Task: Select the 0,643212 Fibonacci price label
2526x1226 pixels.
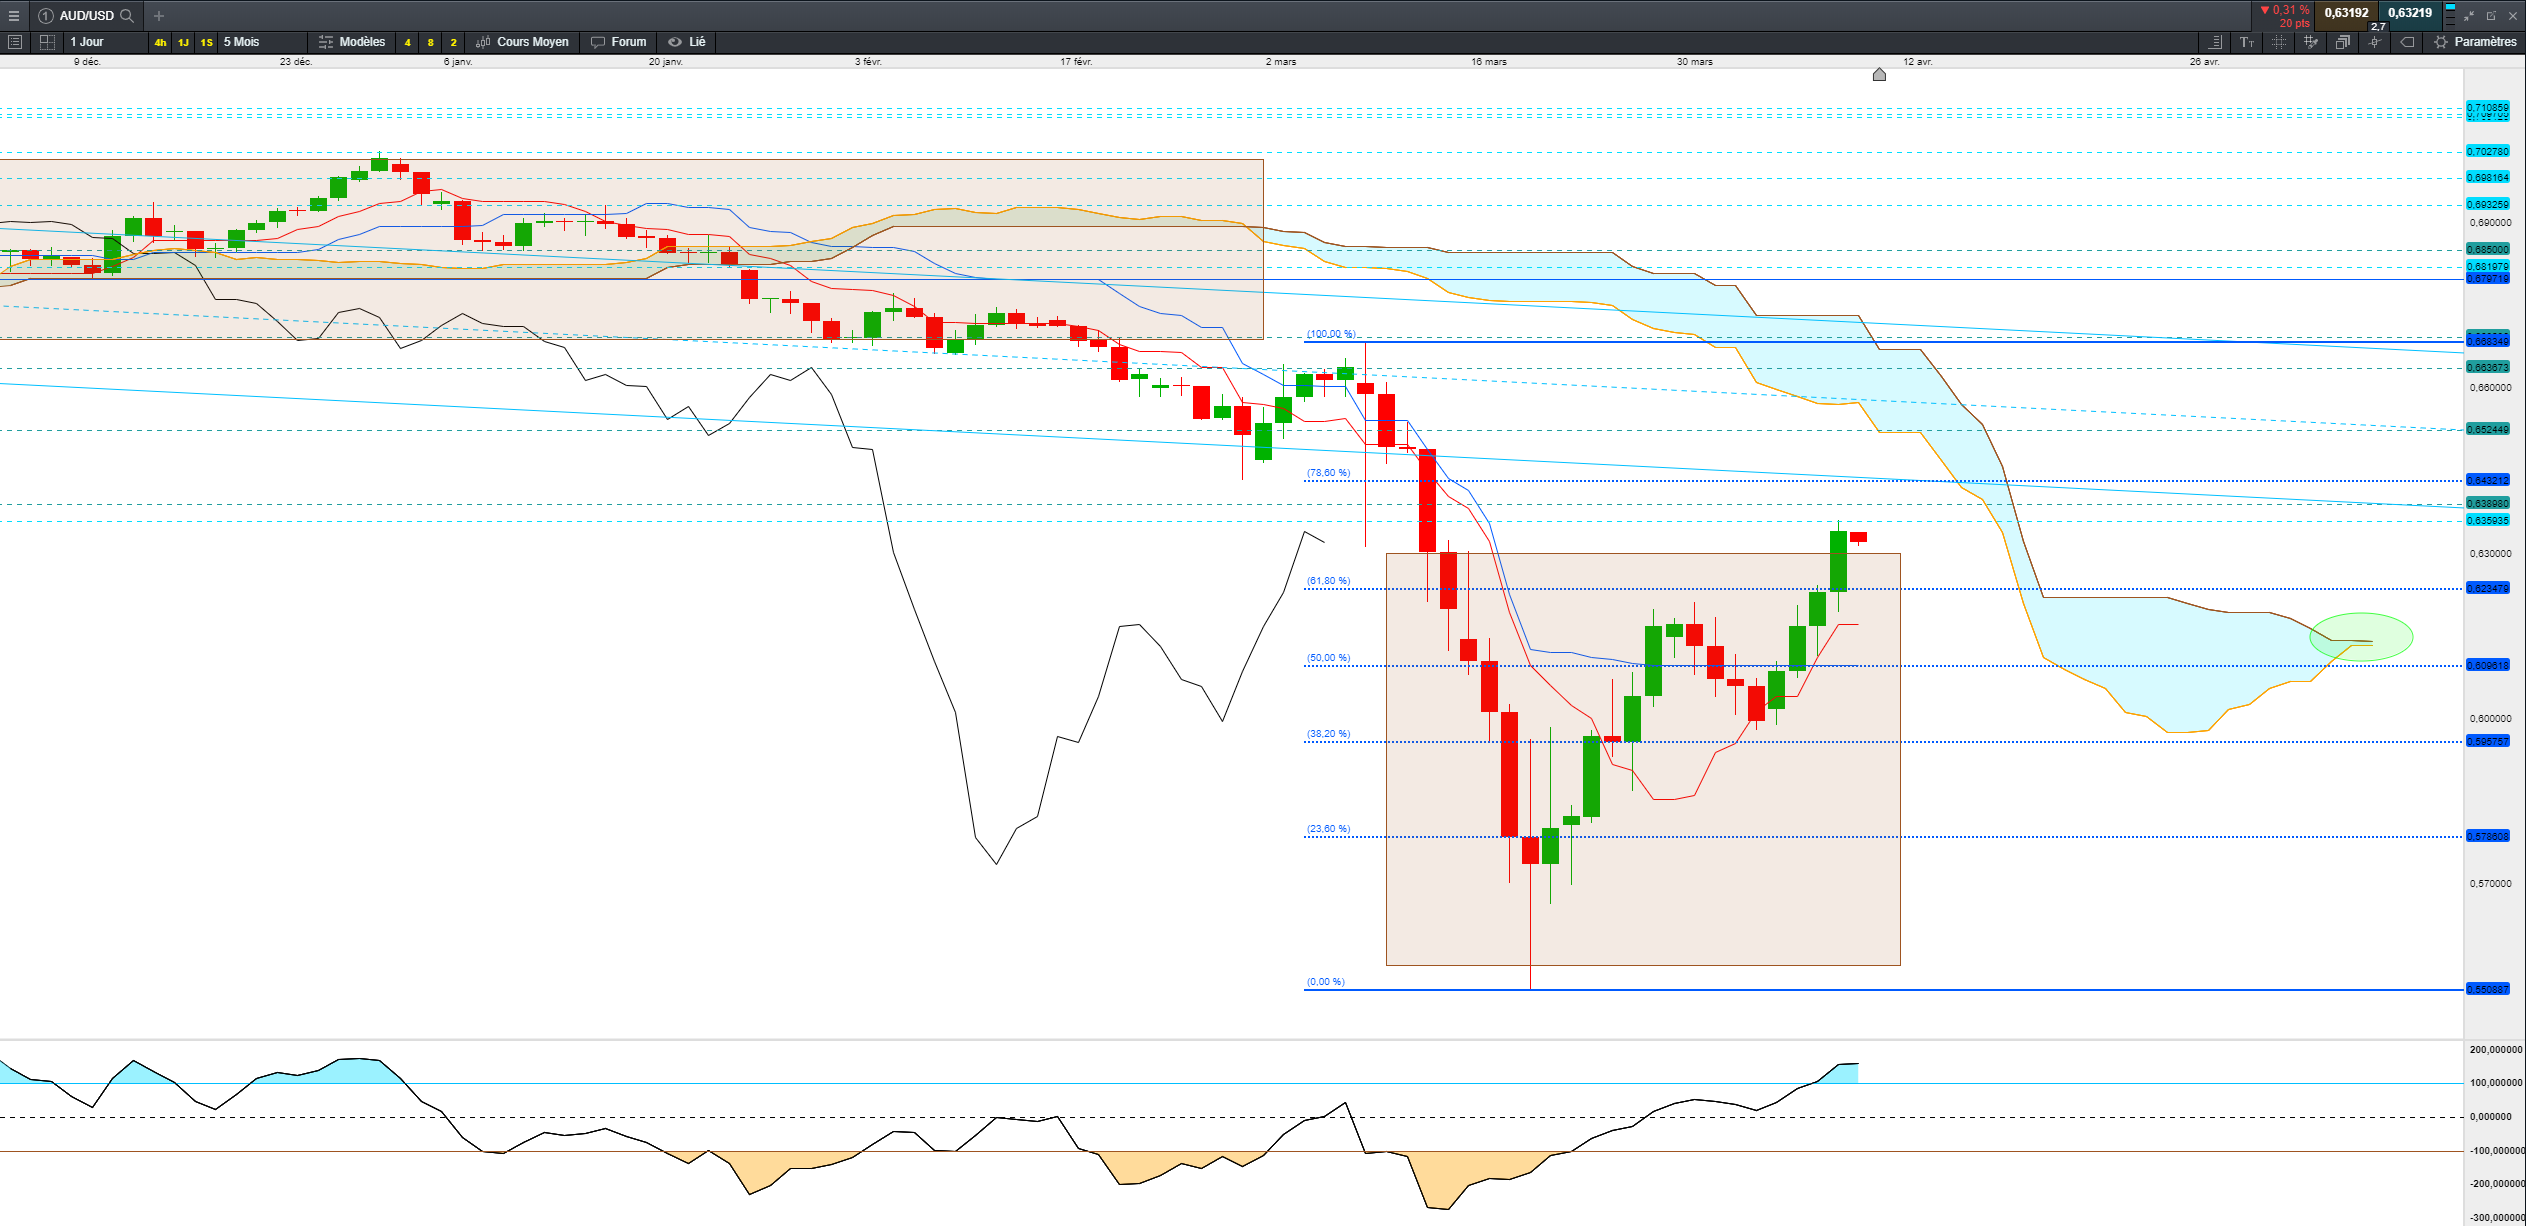Action: pyautogui.click(x=2487, y=481)
